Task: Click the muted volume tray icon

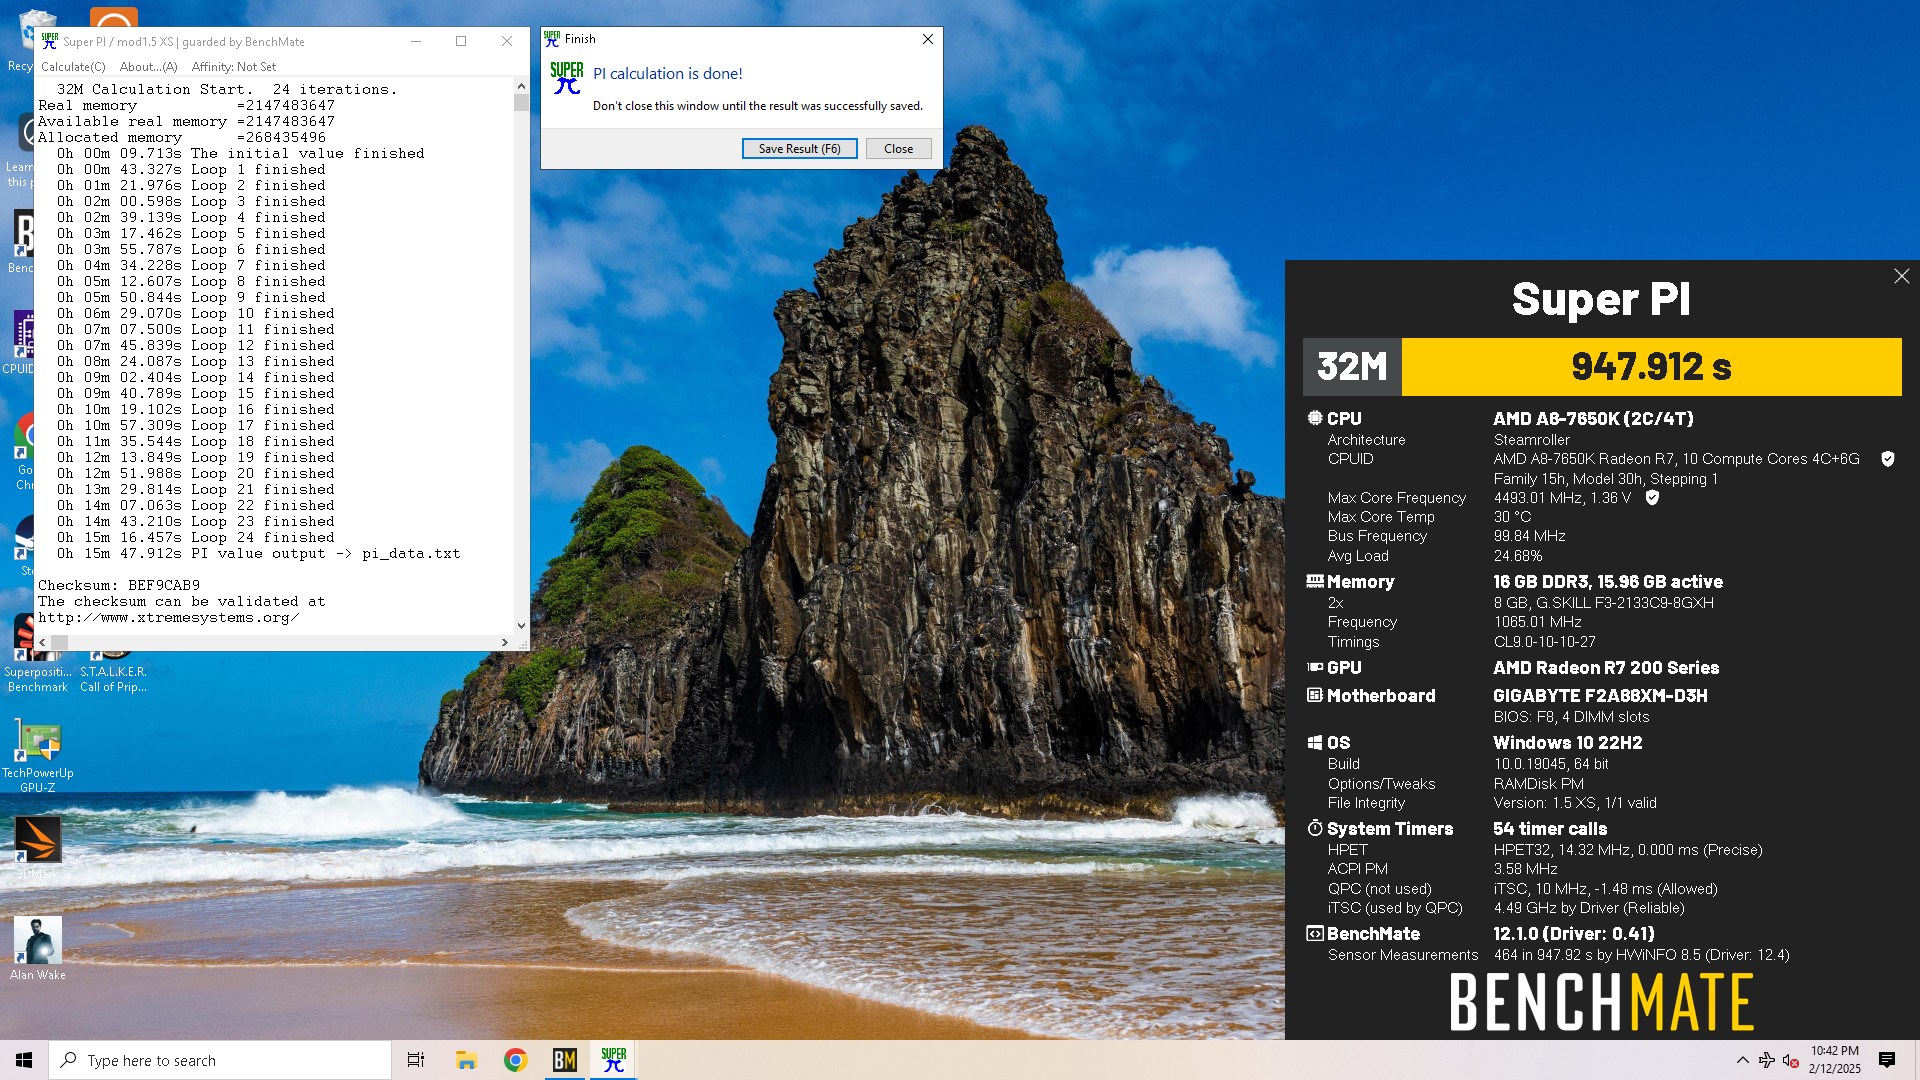Action: point(1791,1060)
